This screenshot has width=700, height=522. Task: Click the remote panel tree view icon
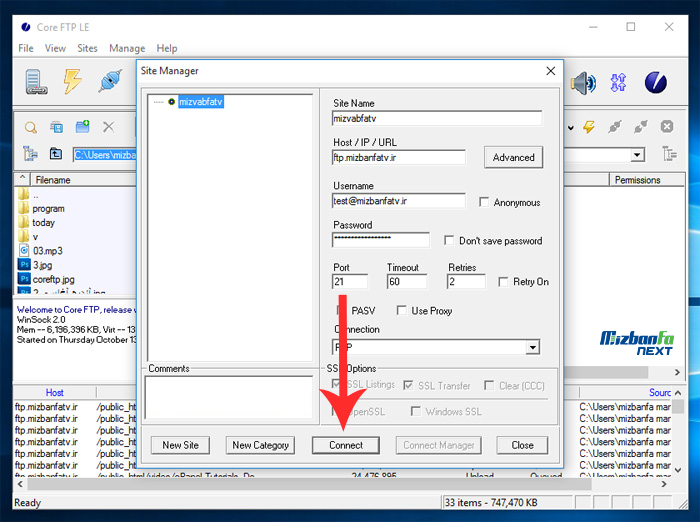[669, 154]
